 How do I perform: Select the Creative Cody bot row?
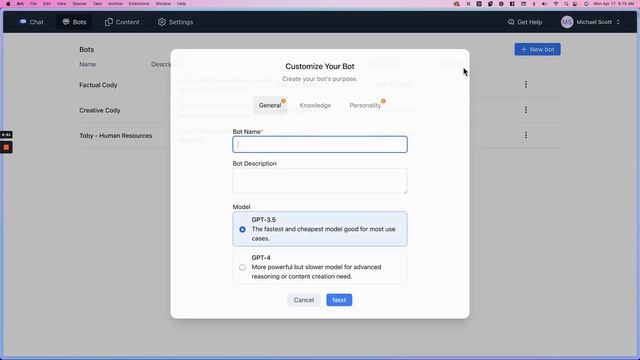pyautogui.click(x=100, y=110)
